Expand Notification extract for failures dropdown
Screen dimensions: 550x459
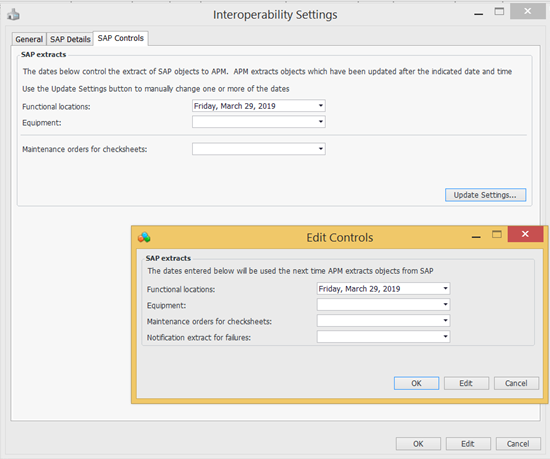[x=445, y=337]
